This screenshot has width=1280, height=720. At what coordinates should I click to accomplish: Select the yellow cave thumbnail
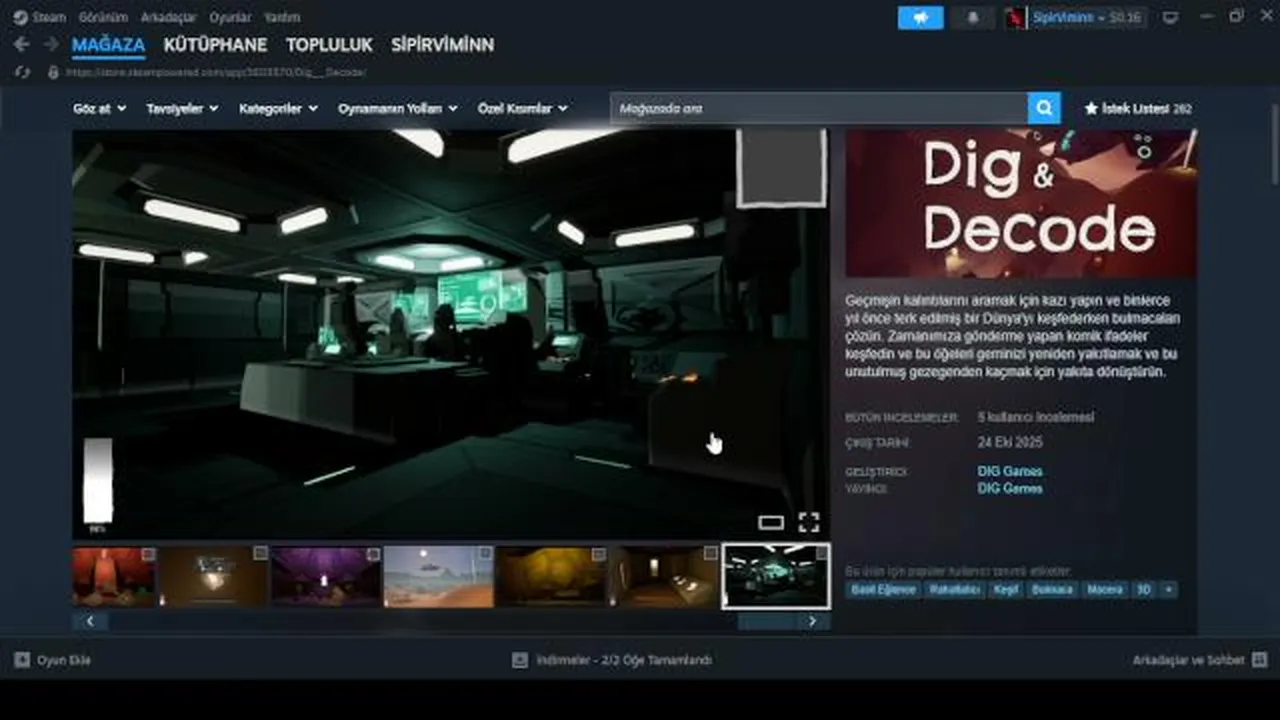tap(551, 576)
